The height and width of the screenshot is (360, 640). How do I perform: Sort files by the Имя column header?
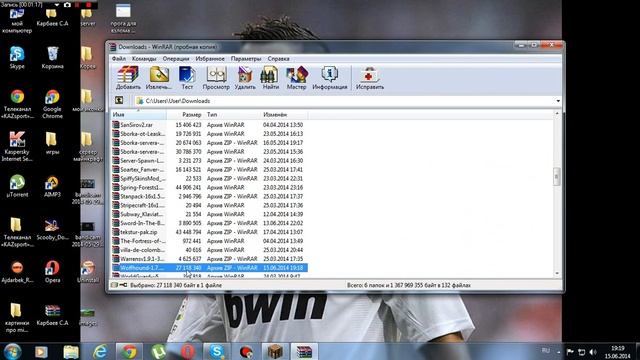(139, 115)
